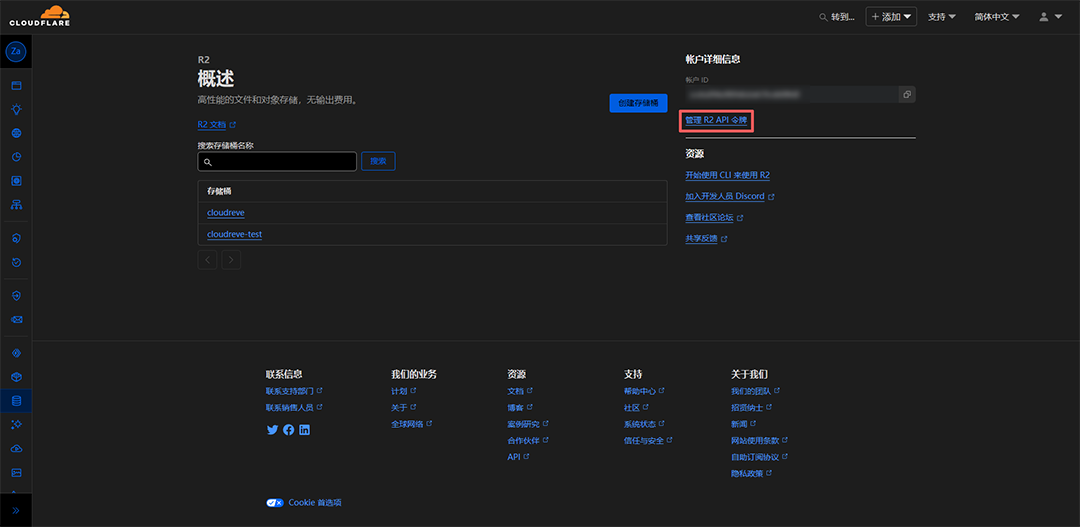Open the image icon in sidebar
Screen dimensions: 1080x527
[17, 473]
